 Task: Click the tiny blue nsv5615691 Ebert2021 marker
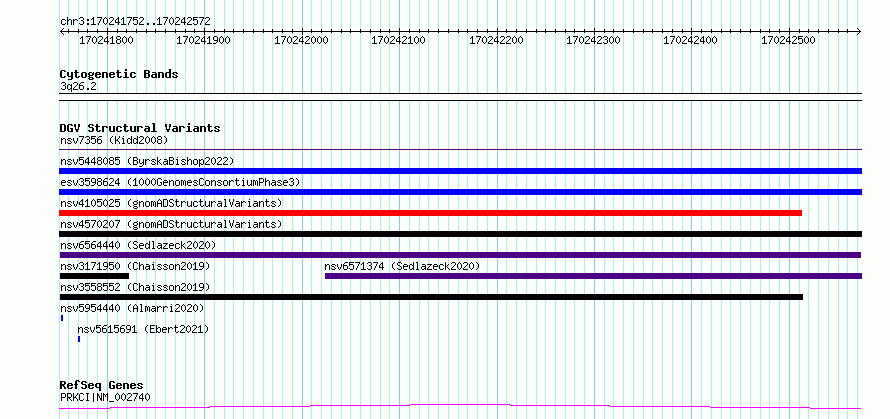point(79,339)
